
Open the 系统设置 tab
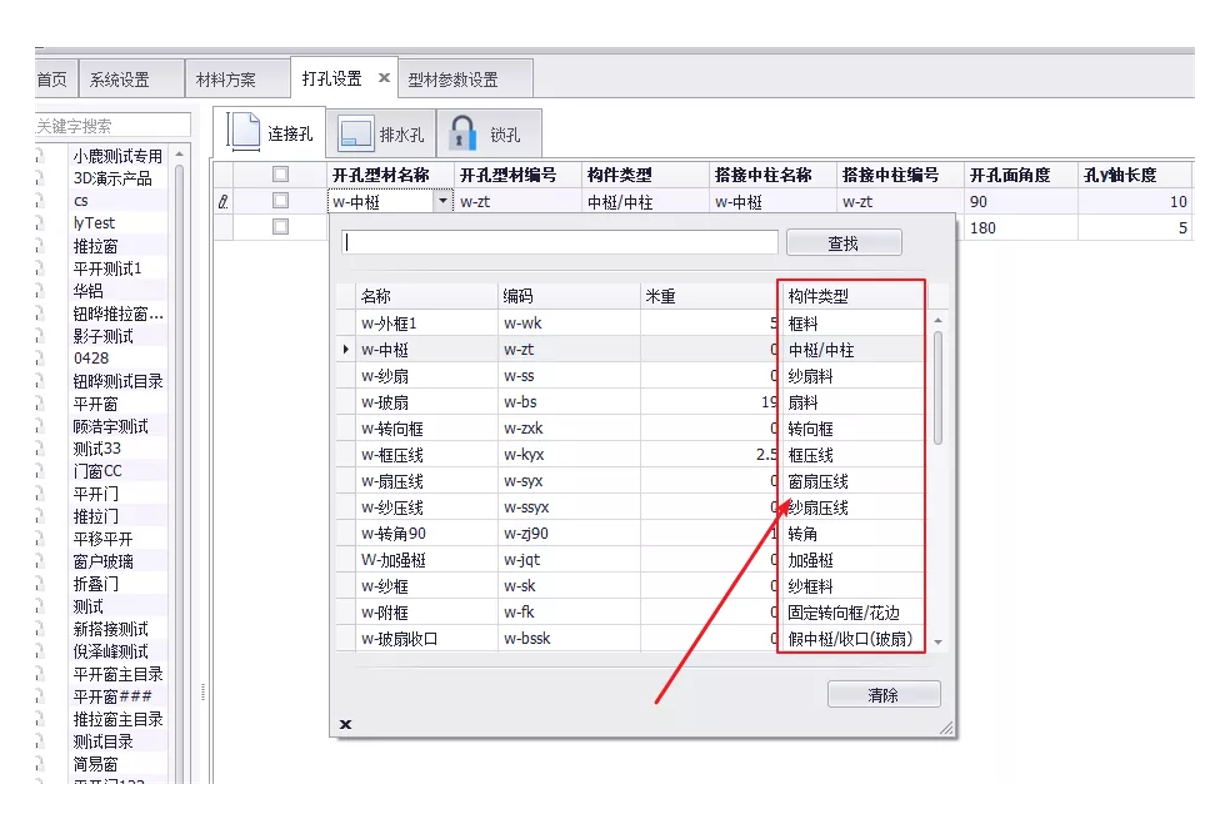[x=119, y=80]
